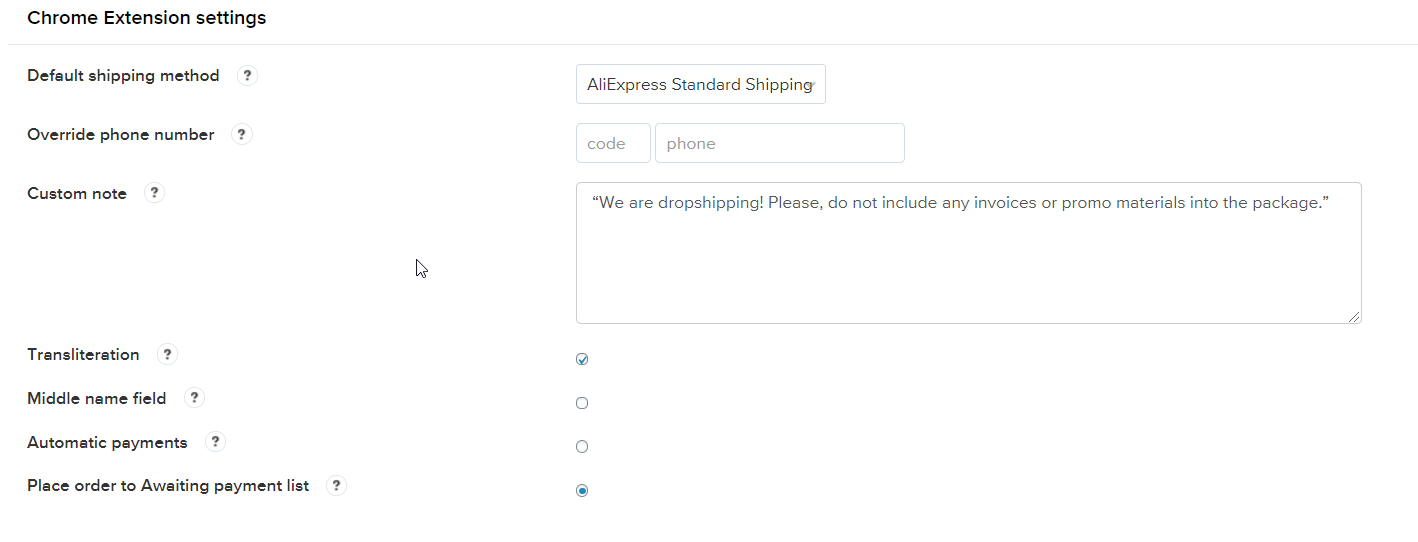Focus the phone country code field
1418x542 pixels.
coord(613,143)
